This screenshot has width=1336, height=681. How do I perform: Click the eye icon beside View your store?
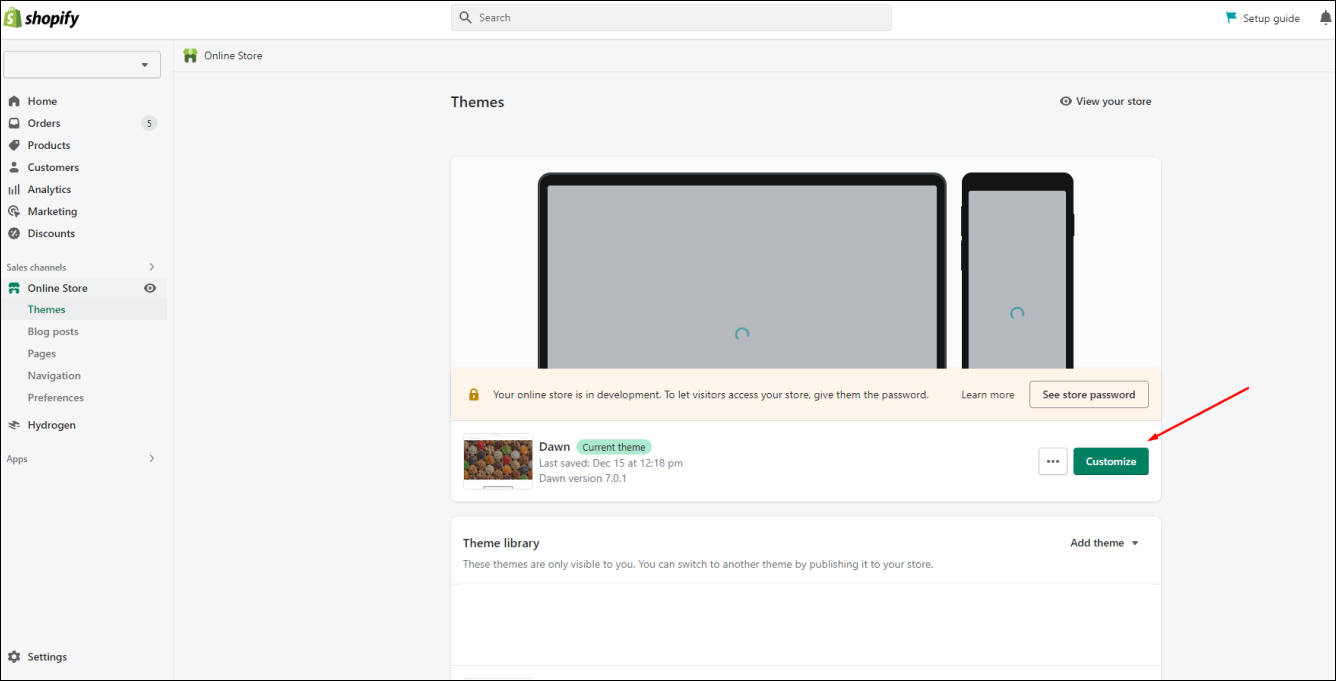(1066, 101)
